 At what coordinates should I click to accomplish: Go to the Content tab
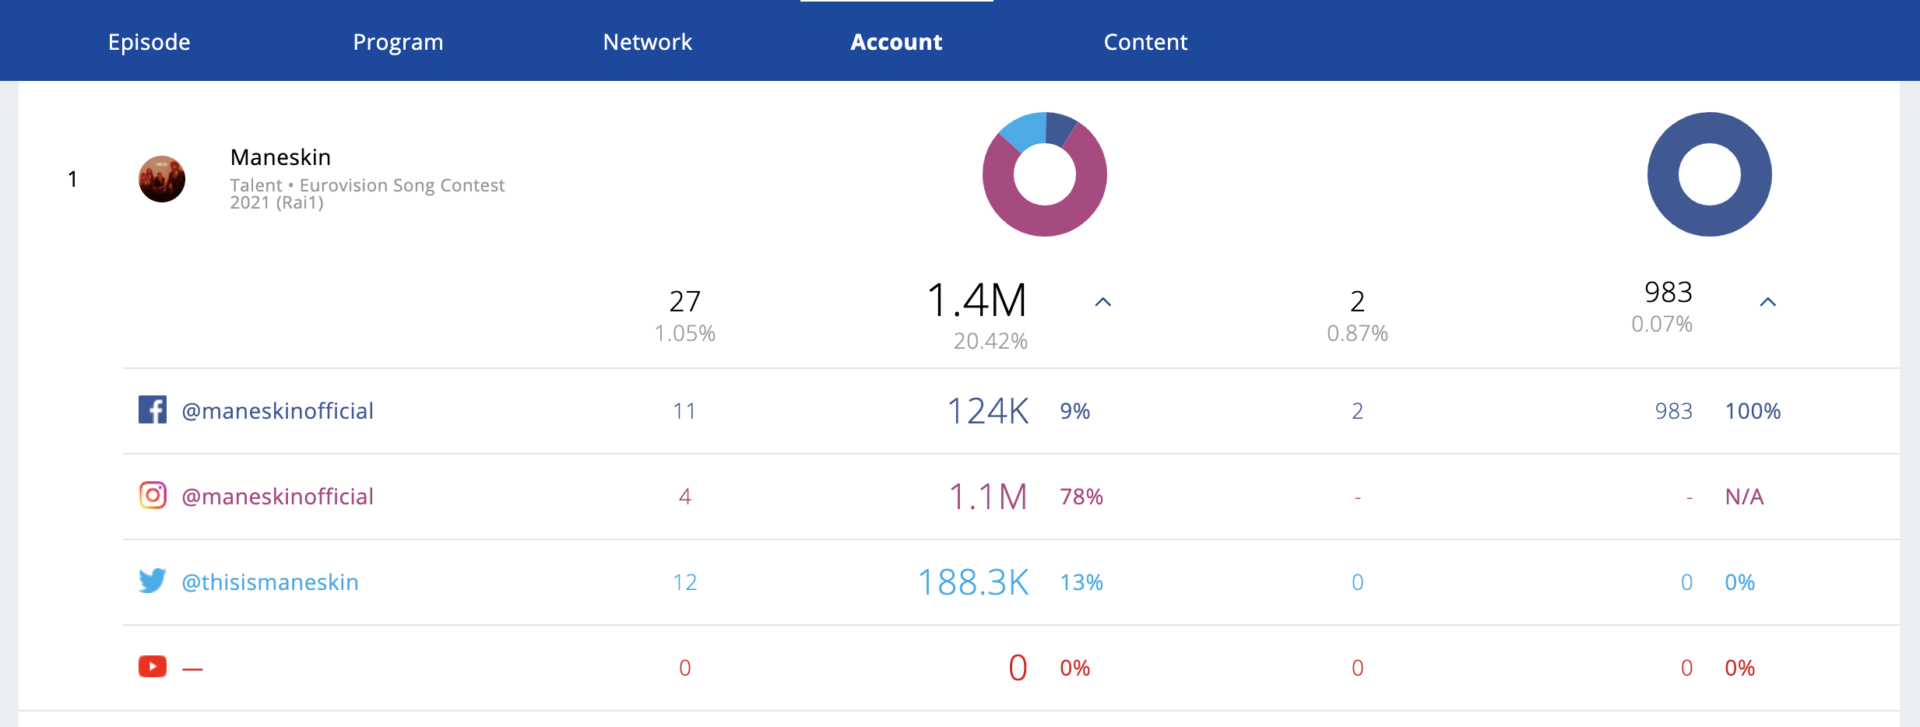pyautogui.click(x=1145, y=42)
